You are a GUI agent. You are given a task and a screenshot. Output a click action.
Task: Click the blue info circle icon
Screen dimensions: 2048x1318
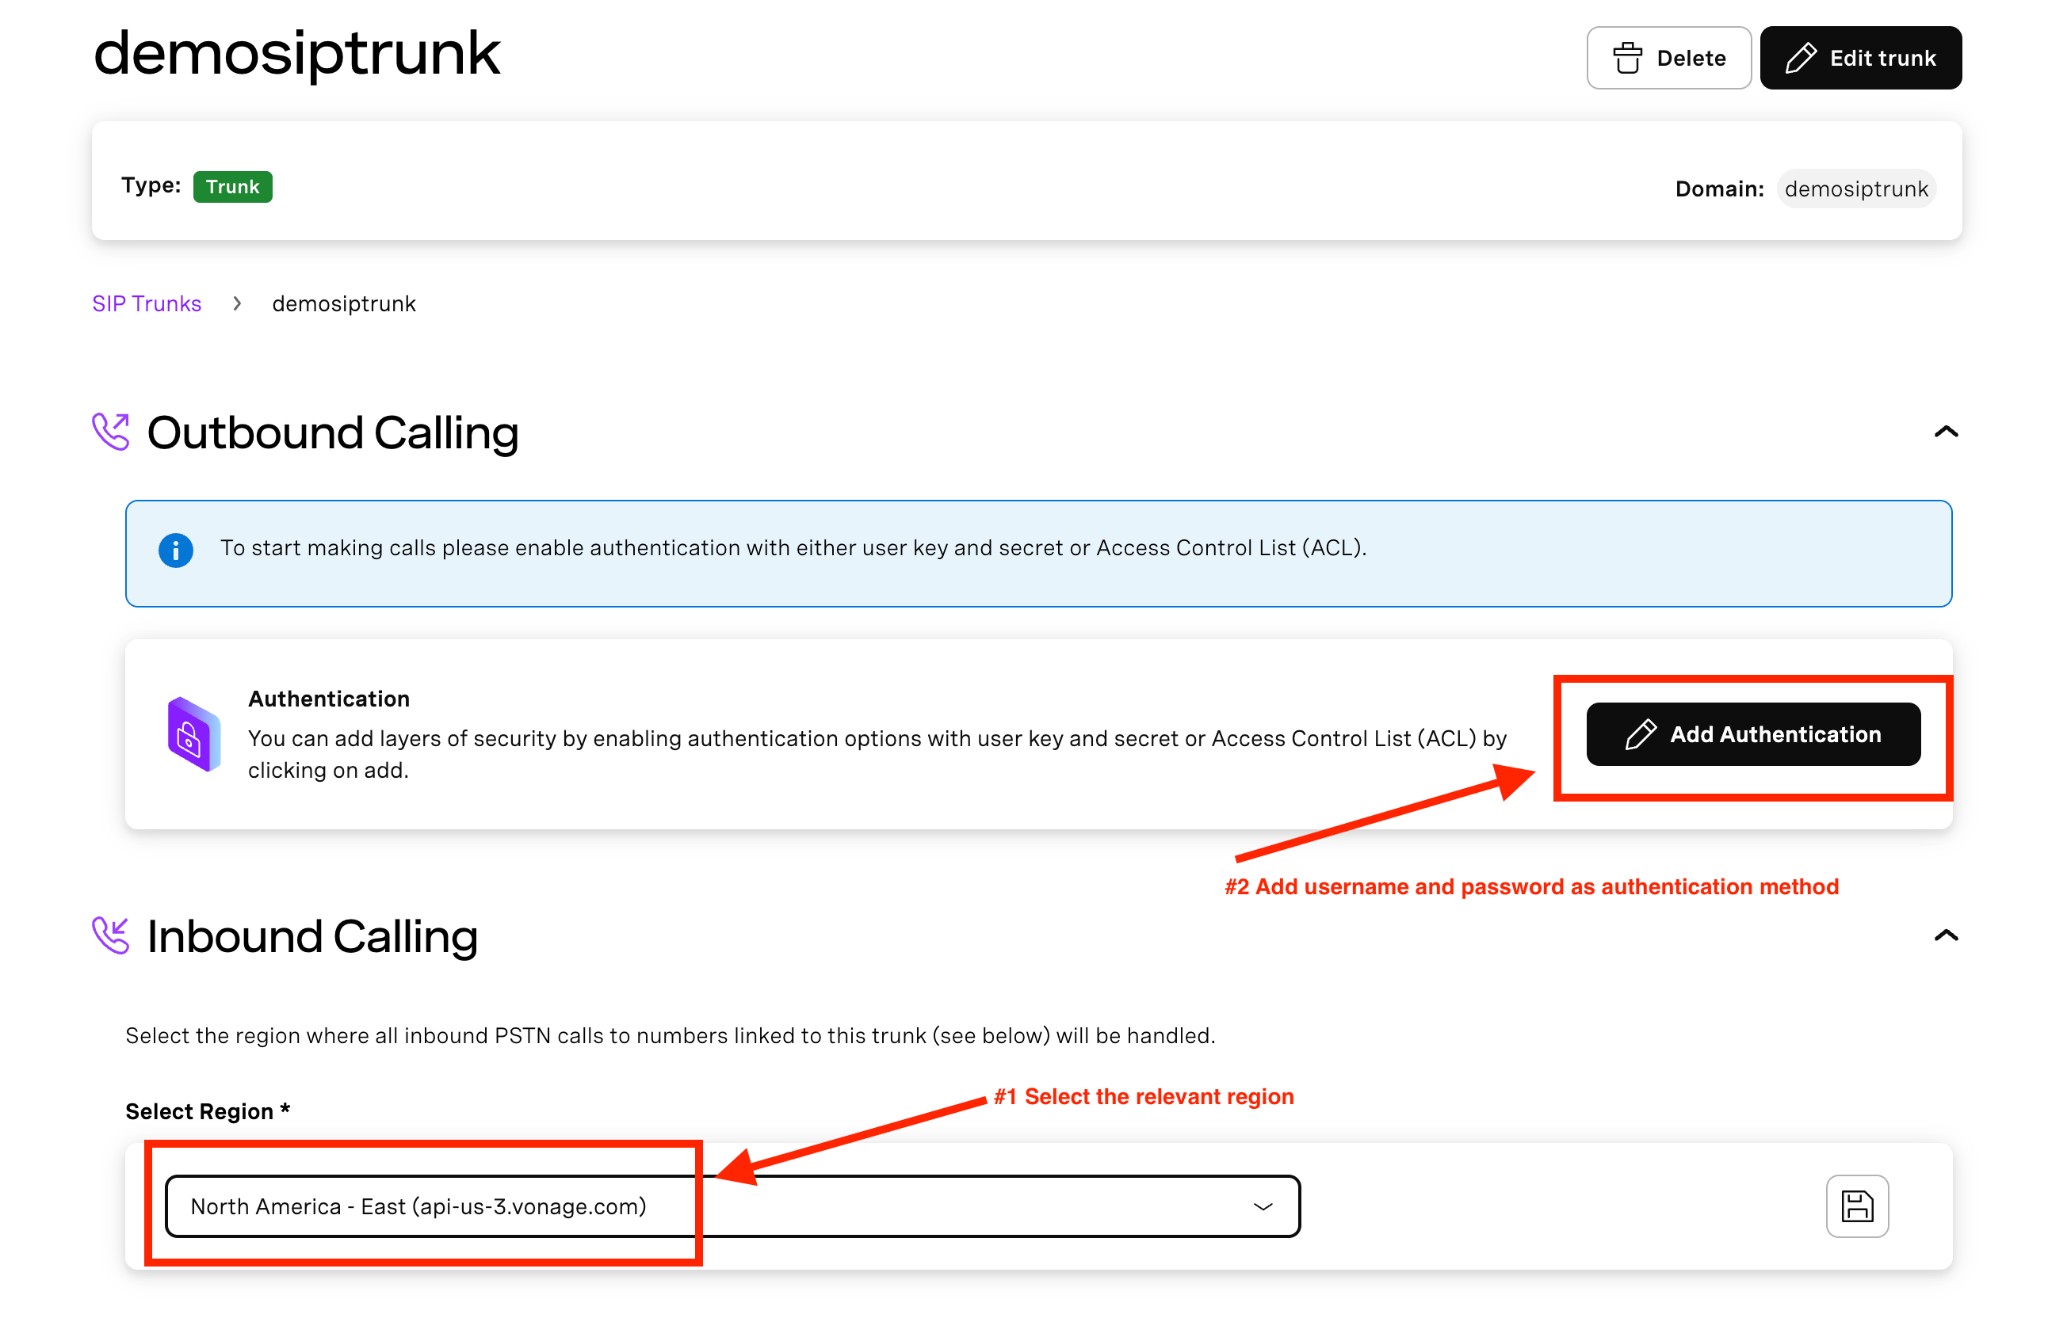point(176,550)
